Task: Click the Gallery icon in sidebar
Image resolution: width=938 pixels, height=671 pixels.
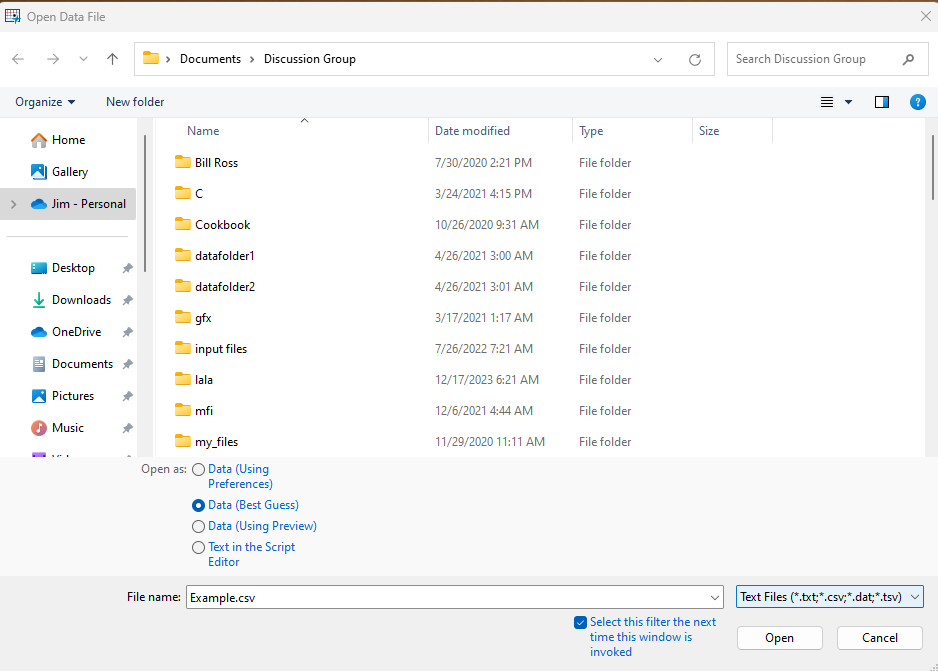Action: click(39, 172)
